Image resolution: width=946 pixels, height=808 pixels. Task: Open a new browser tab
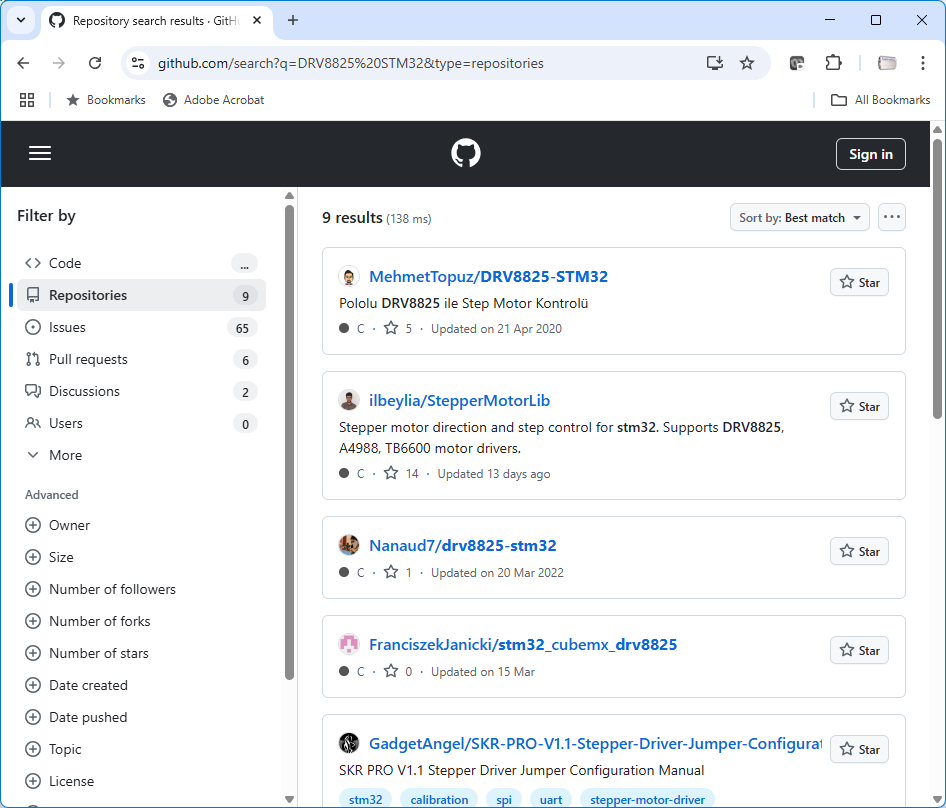[293, 21]
